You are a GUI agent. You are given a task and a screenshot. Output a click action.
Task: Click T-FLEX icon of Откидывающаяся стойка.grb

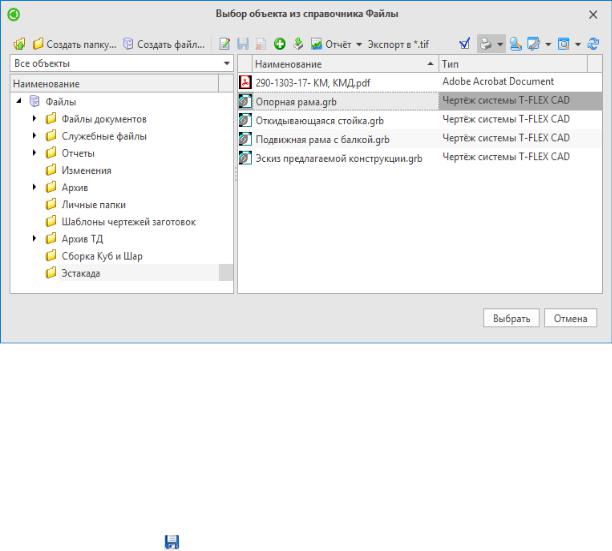(245, 120)
